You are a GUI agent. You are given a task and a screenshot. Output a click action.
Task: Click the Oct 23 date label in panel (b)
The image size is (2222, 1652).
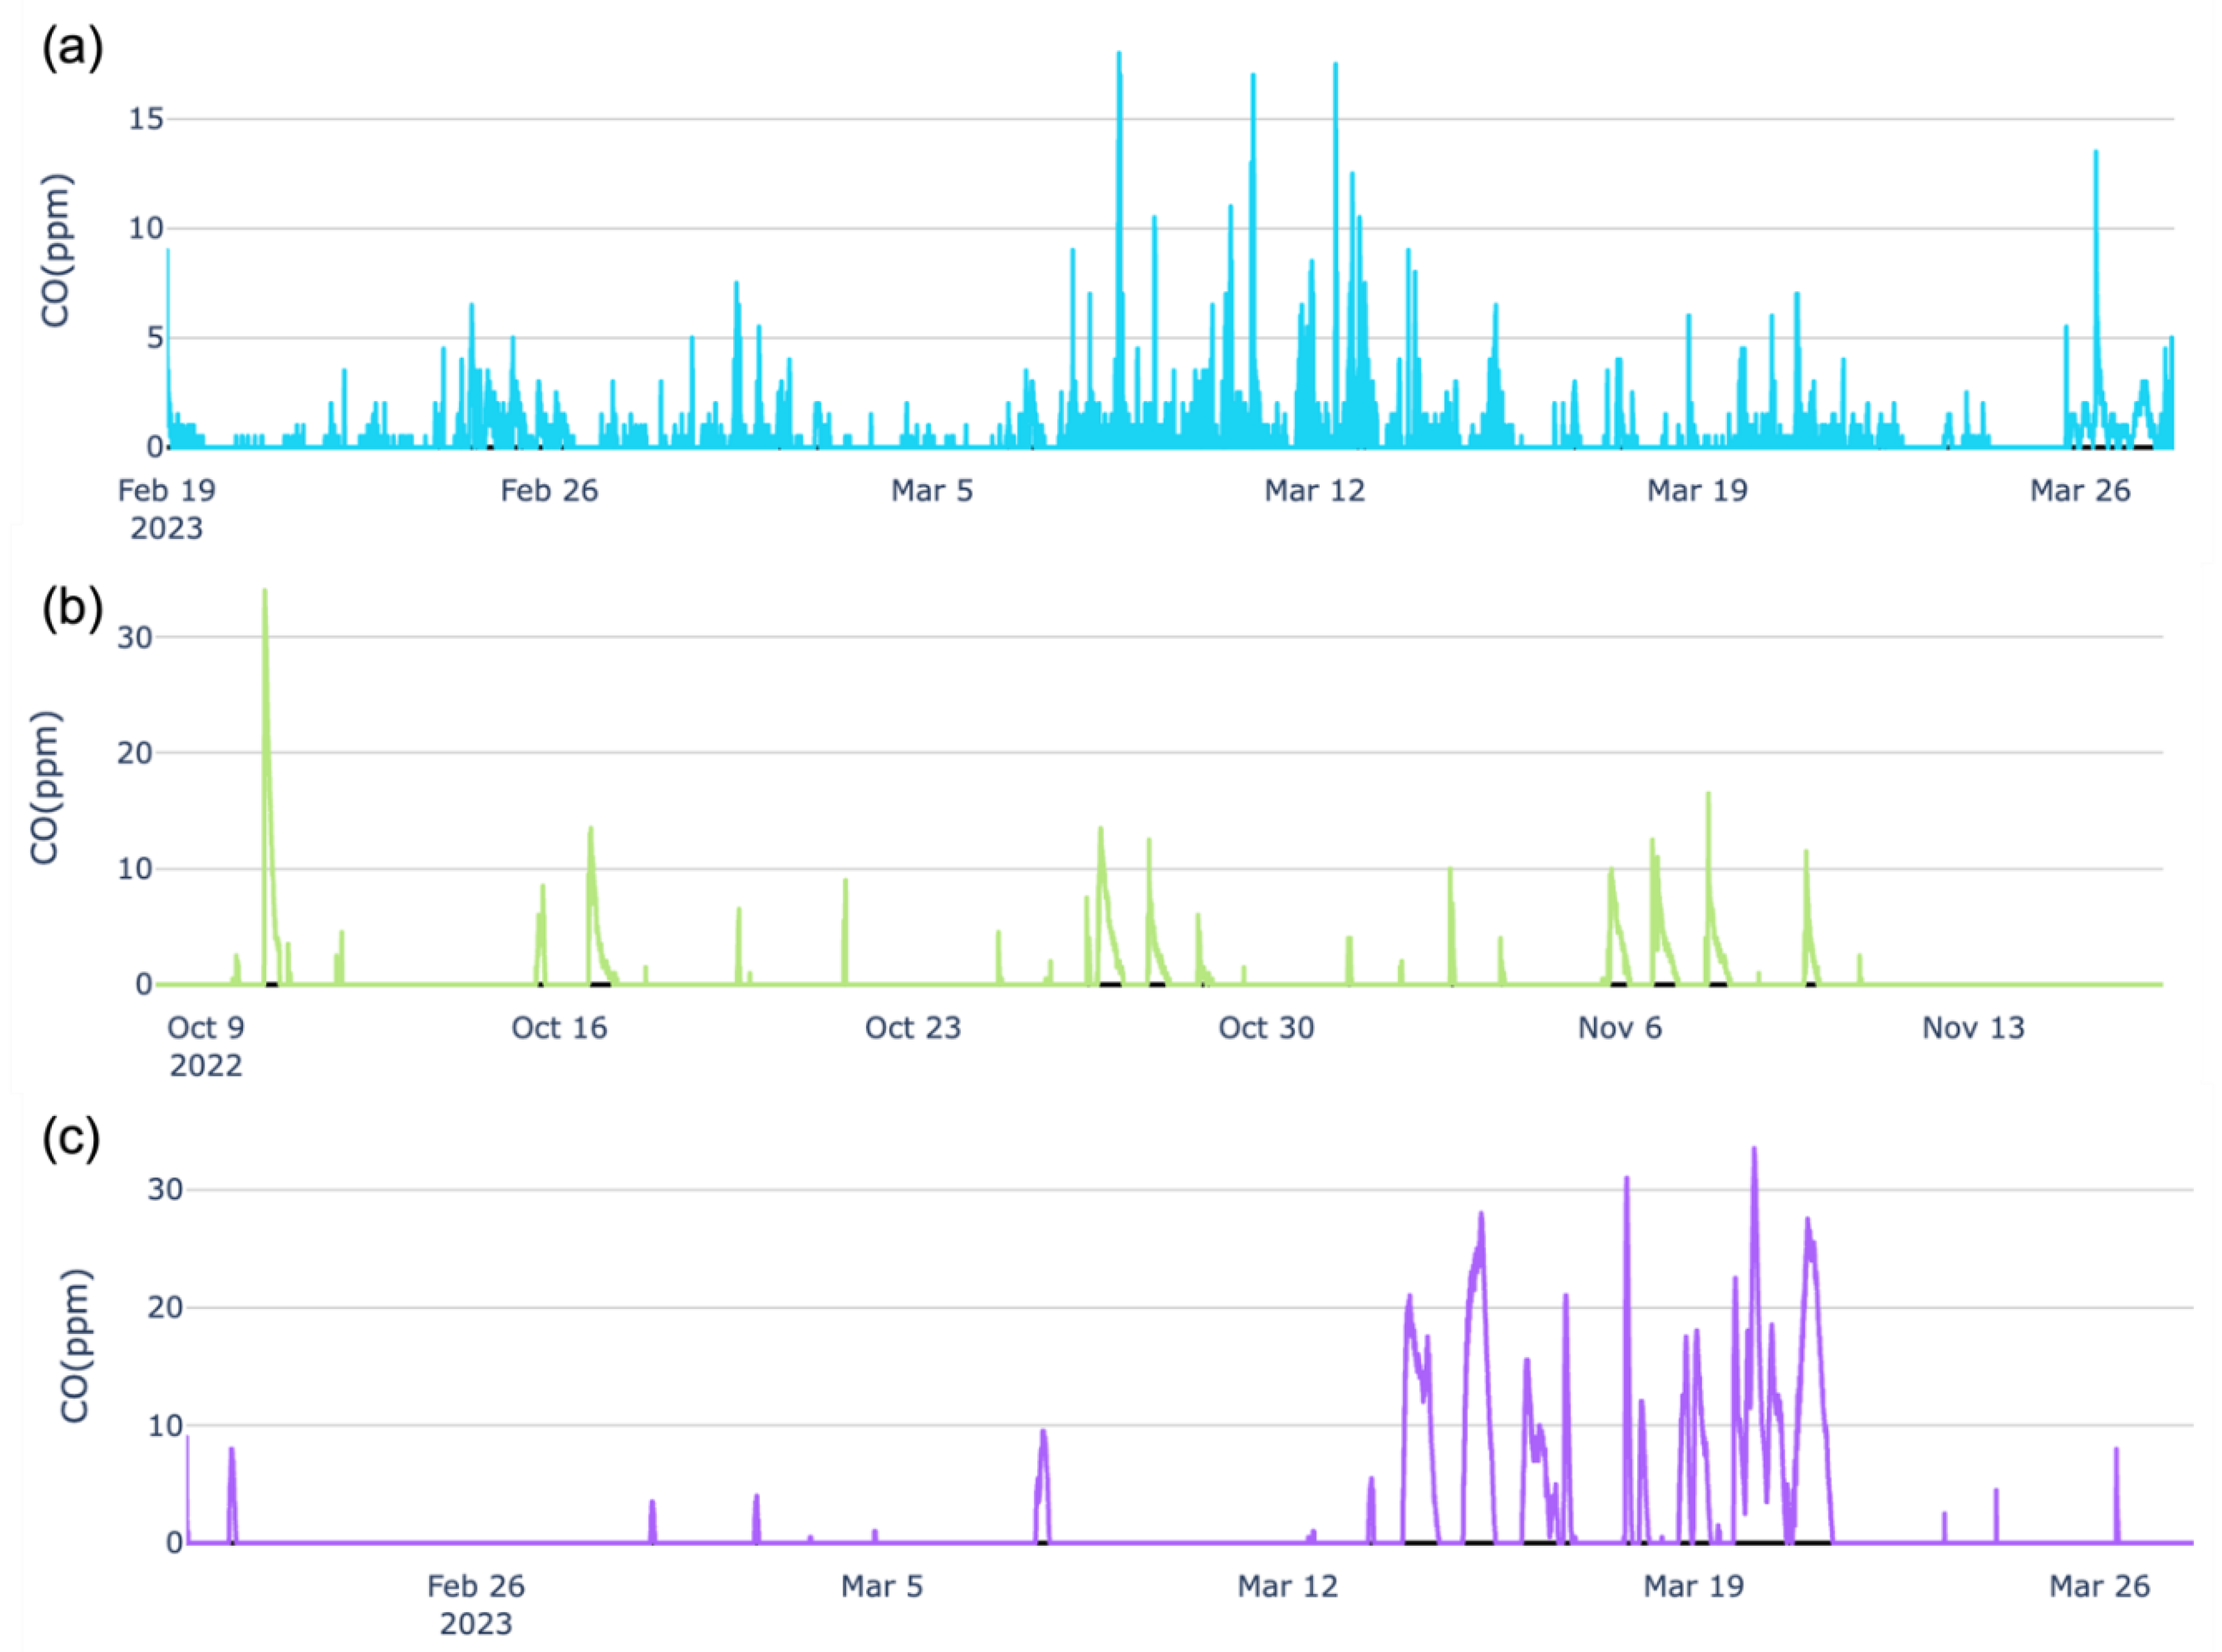point(912,1027)
